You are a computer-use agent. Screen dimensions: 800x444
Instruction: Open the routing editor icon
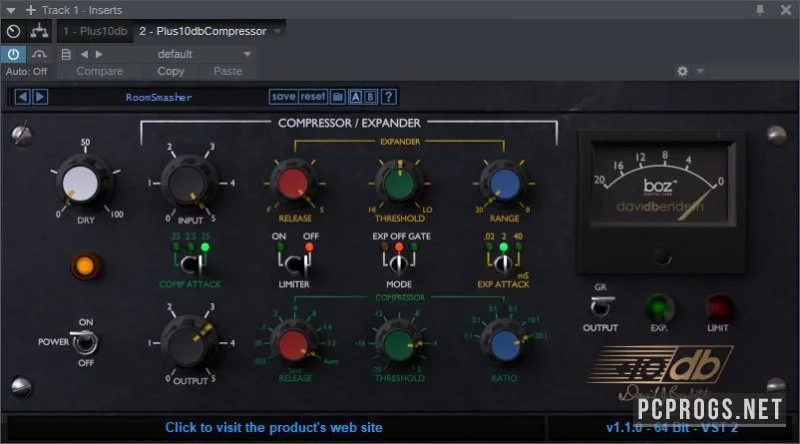coord(39,31)
